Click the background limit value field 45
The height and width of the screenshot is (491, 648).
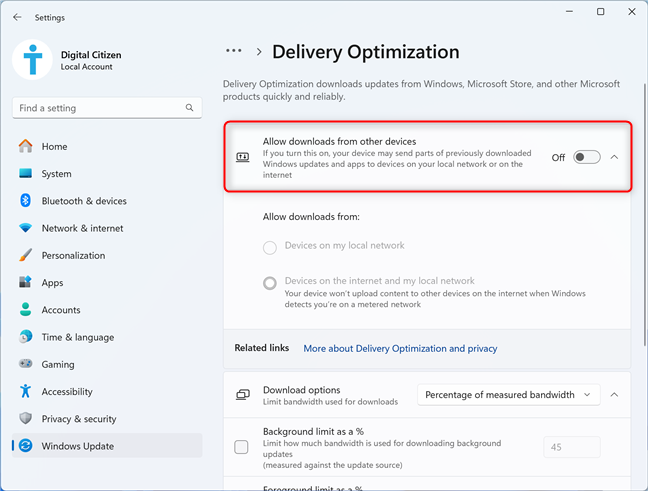point(572,447)
